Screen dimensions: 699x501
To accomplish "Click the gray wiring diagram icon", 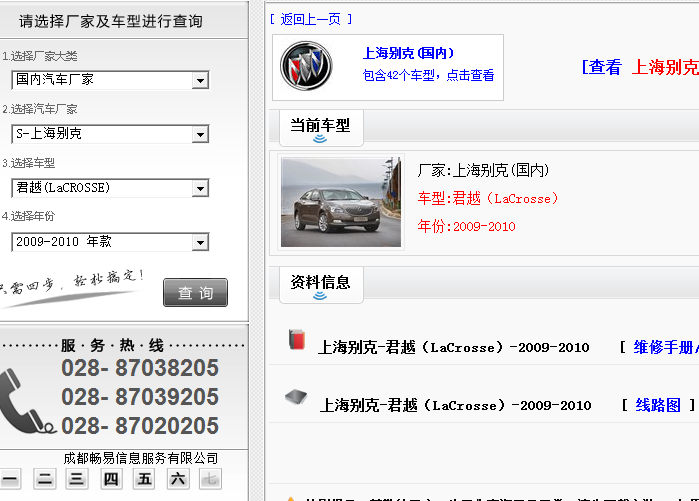I will click(x=296, y=397).
